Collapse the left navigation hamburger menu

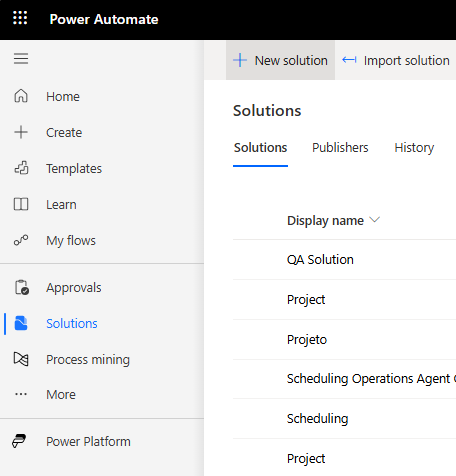tap(21, 59)
